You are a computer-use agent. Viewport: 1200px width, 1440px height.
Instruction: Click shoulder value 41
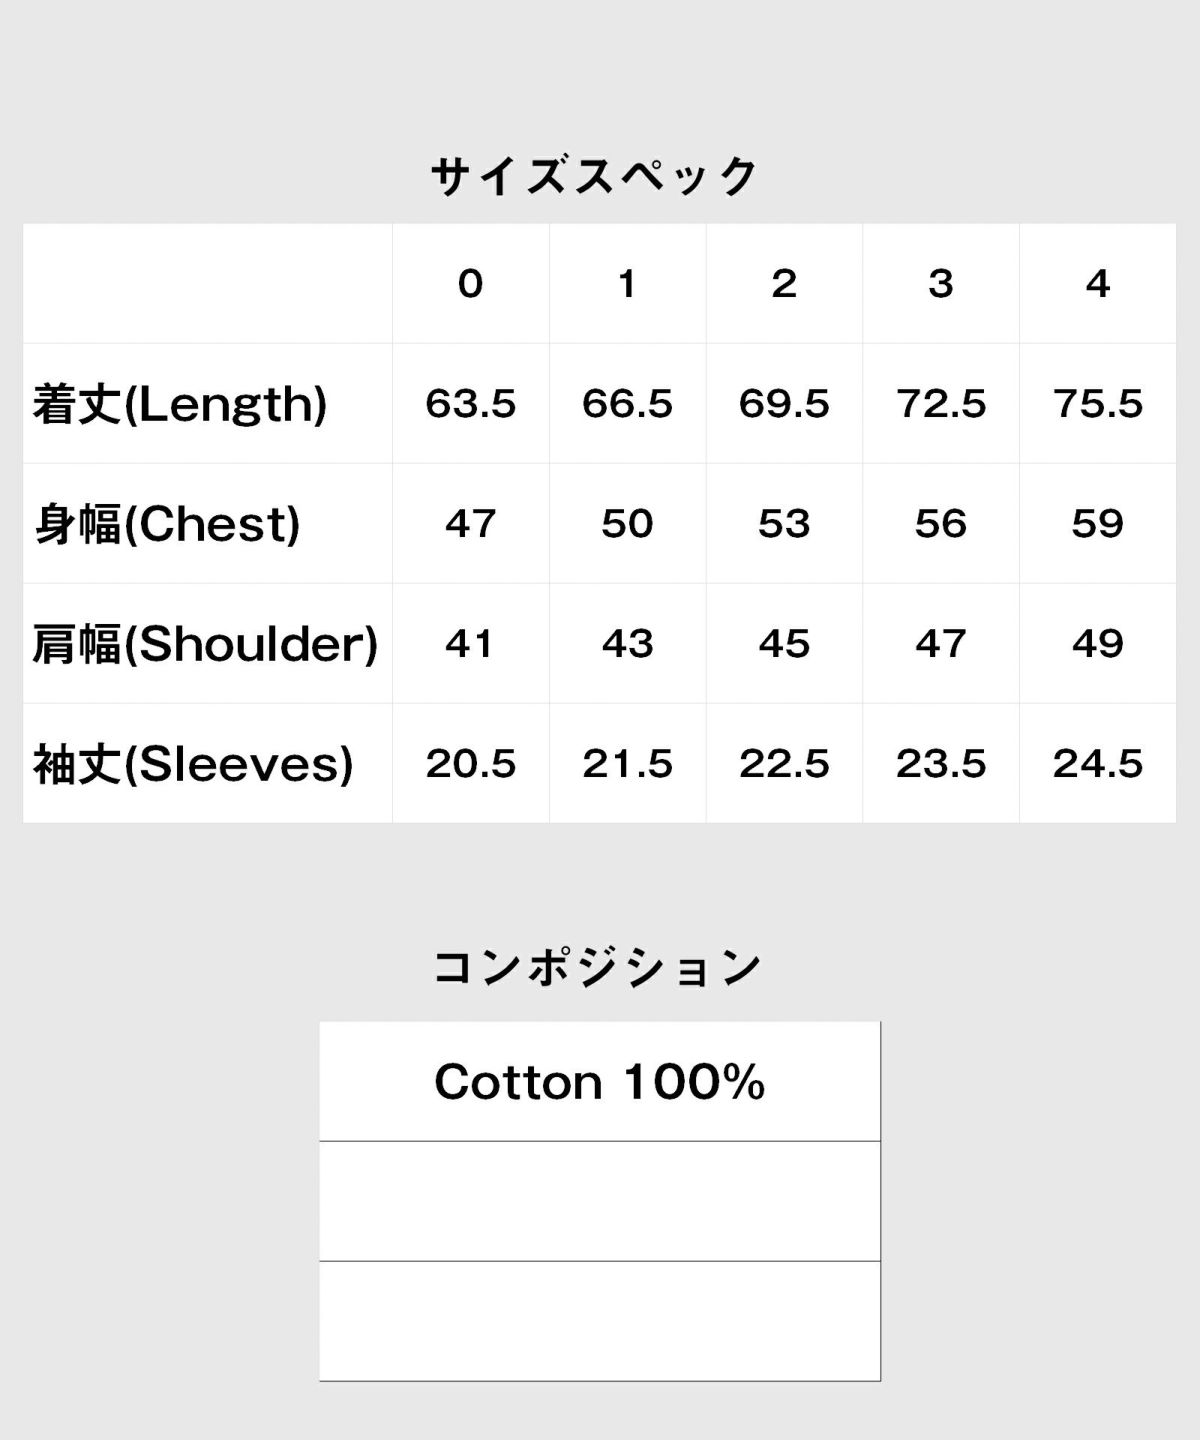(471, 644)
